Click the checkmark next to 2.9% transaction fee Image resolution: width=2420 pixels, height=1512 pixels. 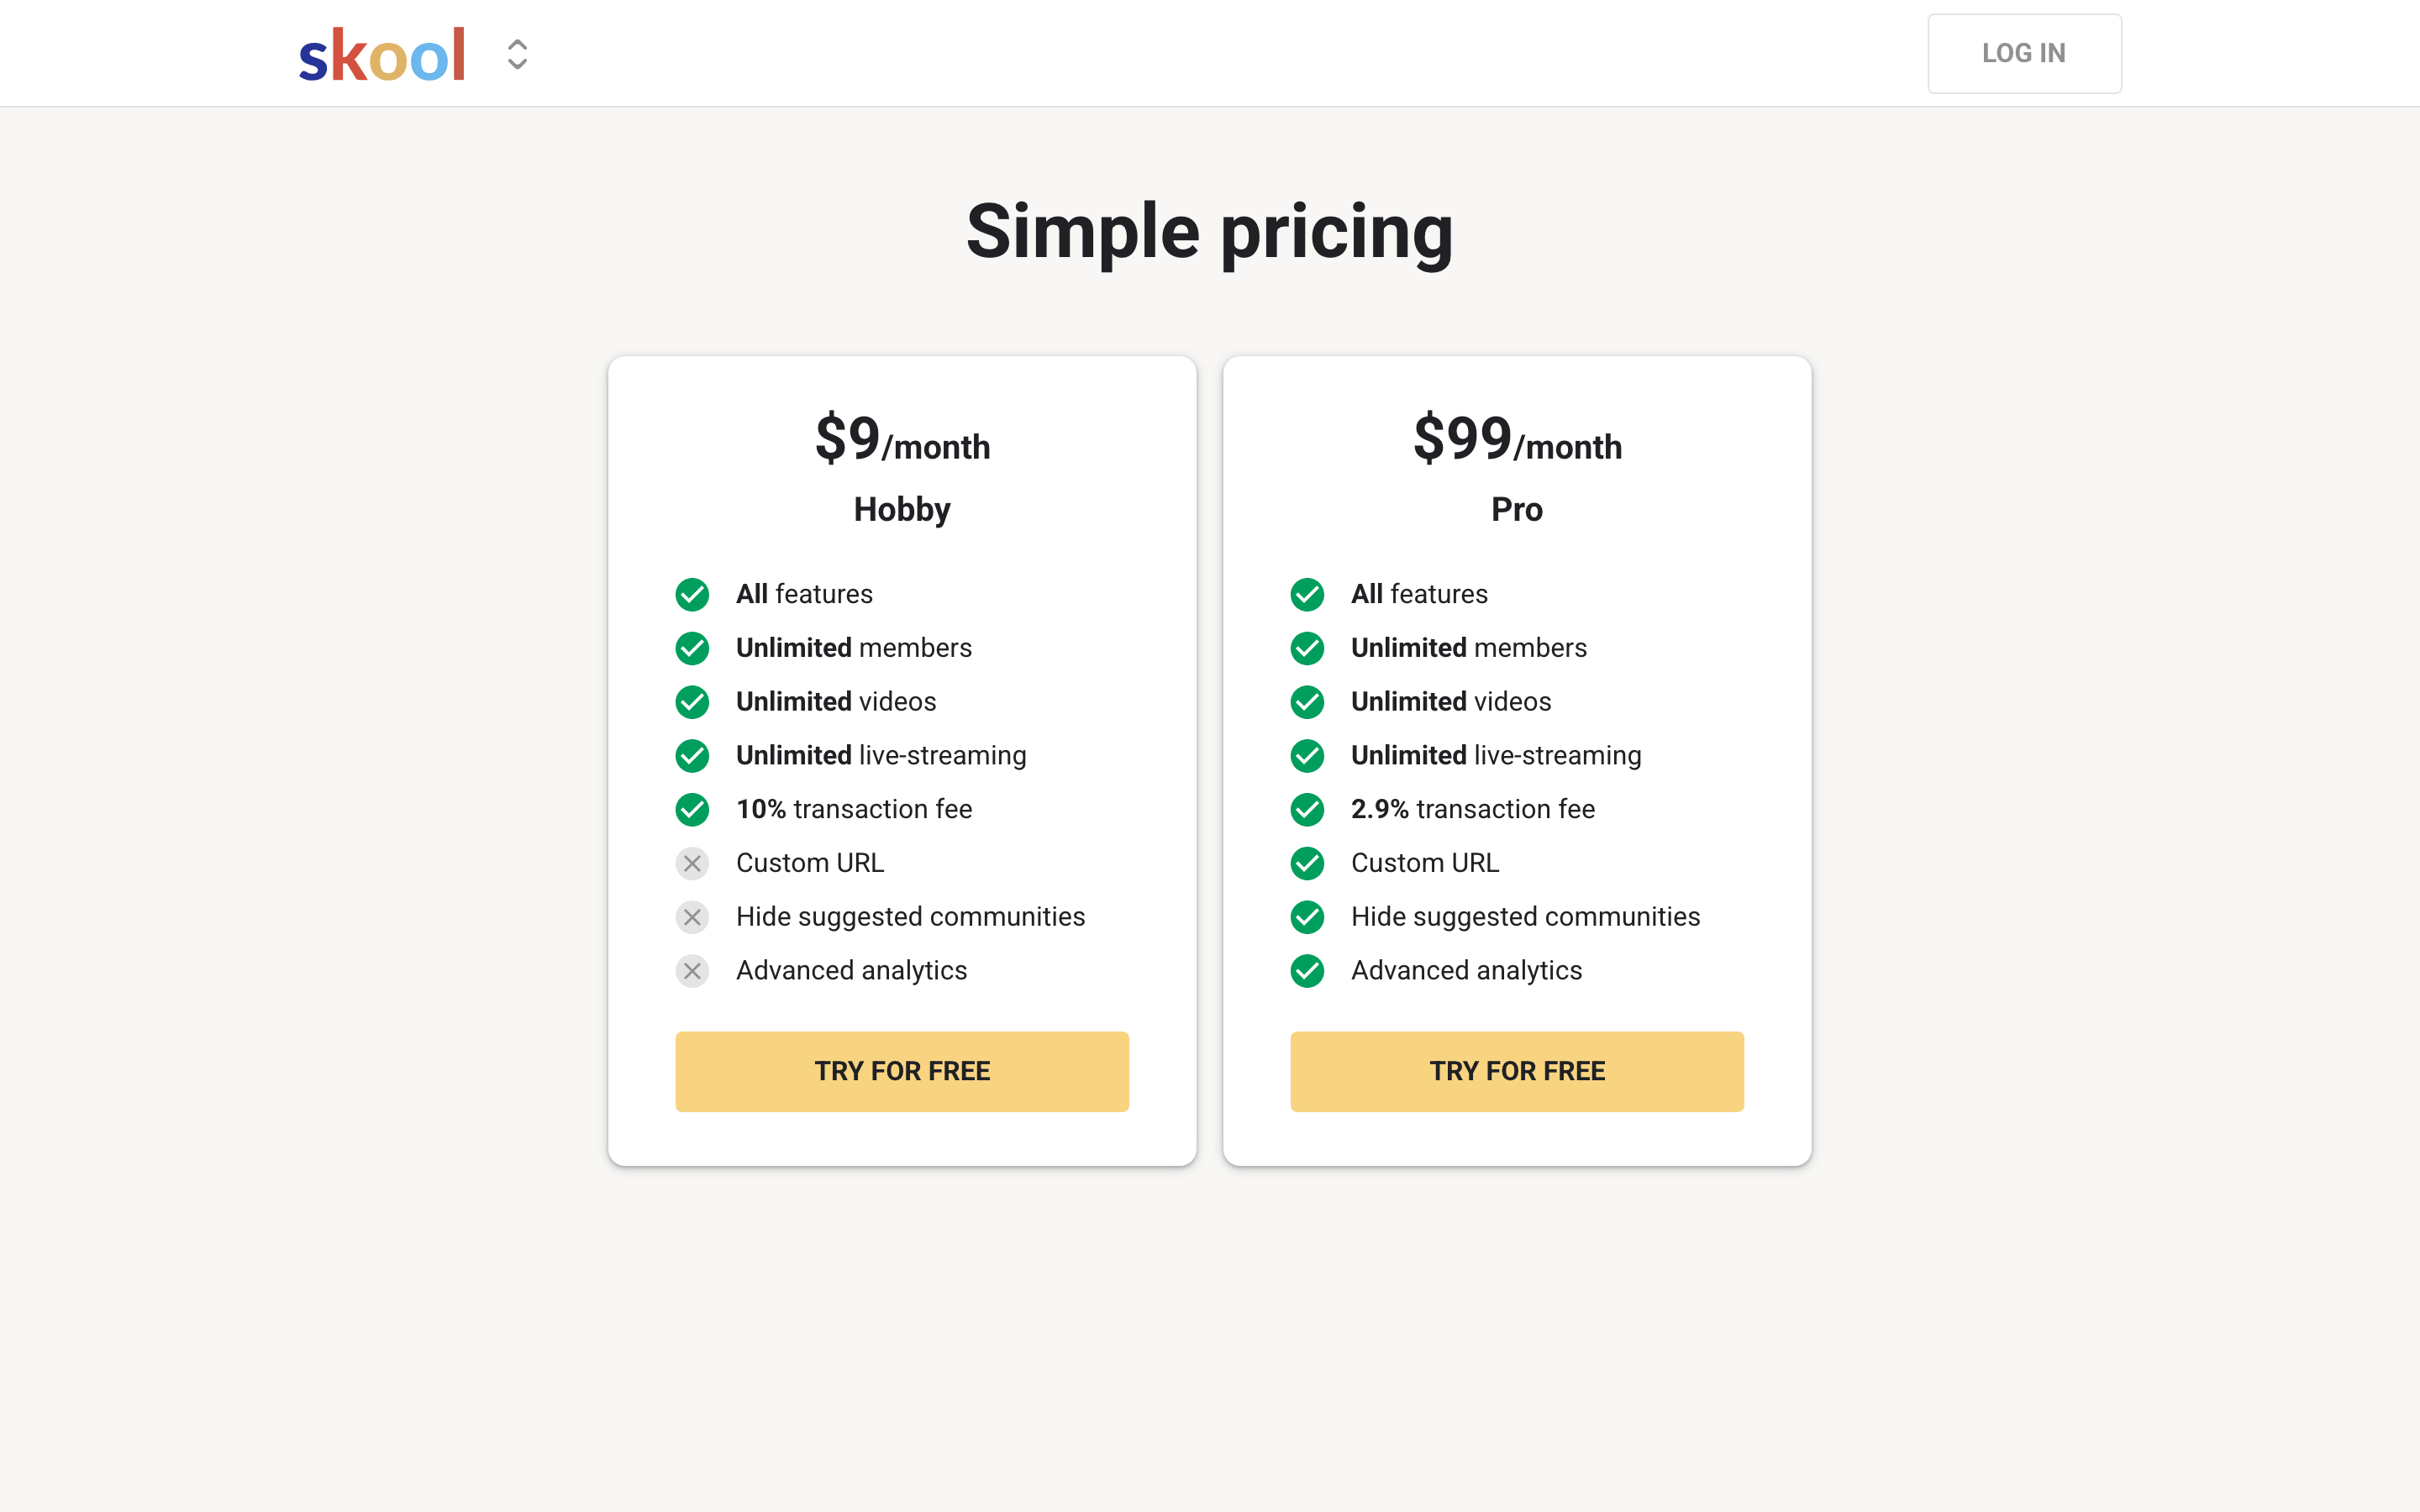pyautogui.click(x=1307, y=810)
